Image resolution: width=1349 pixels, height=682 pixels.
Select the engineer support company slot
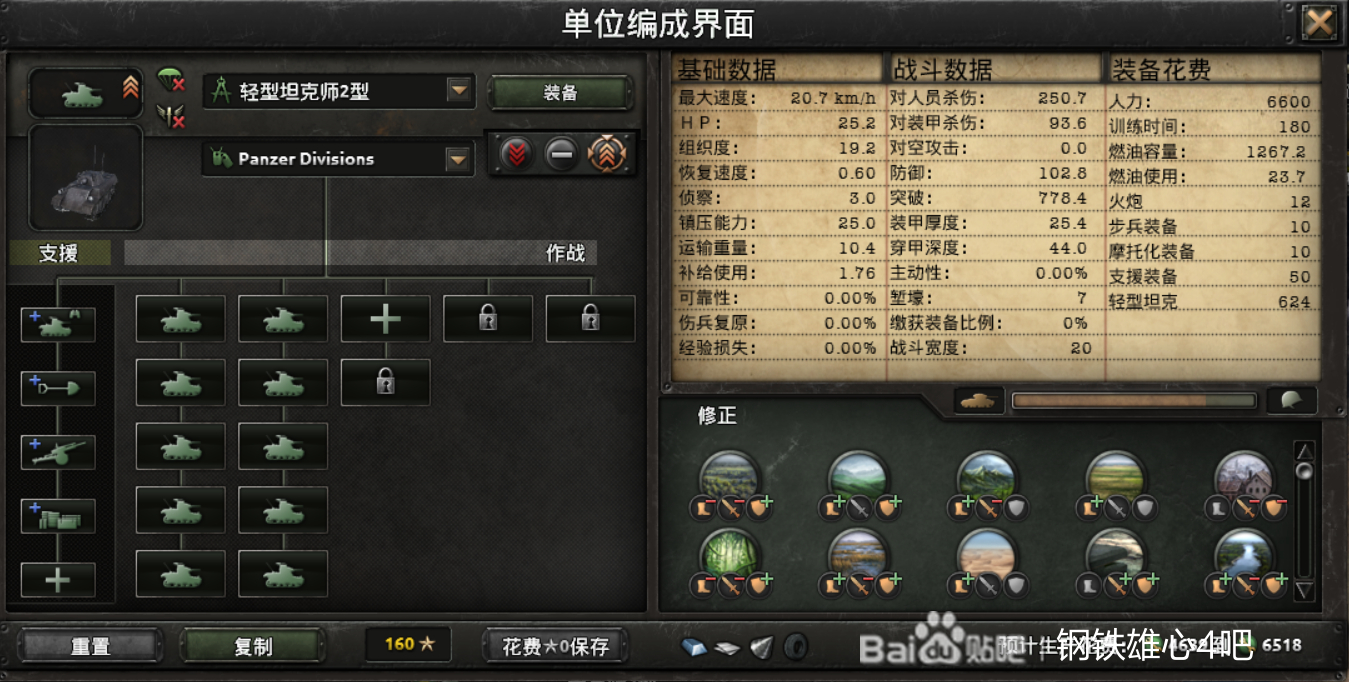click(58, 388)
